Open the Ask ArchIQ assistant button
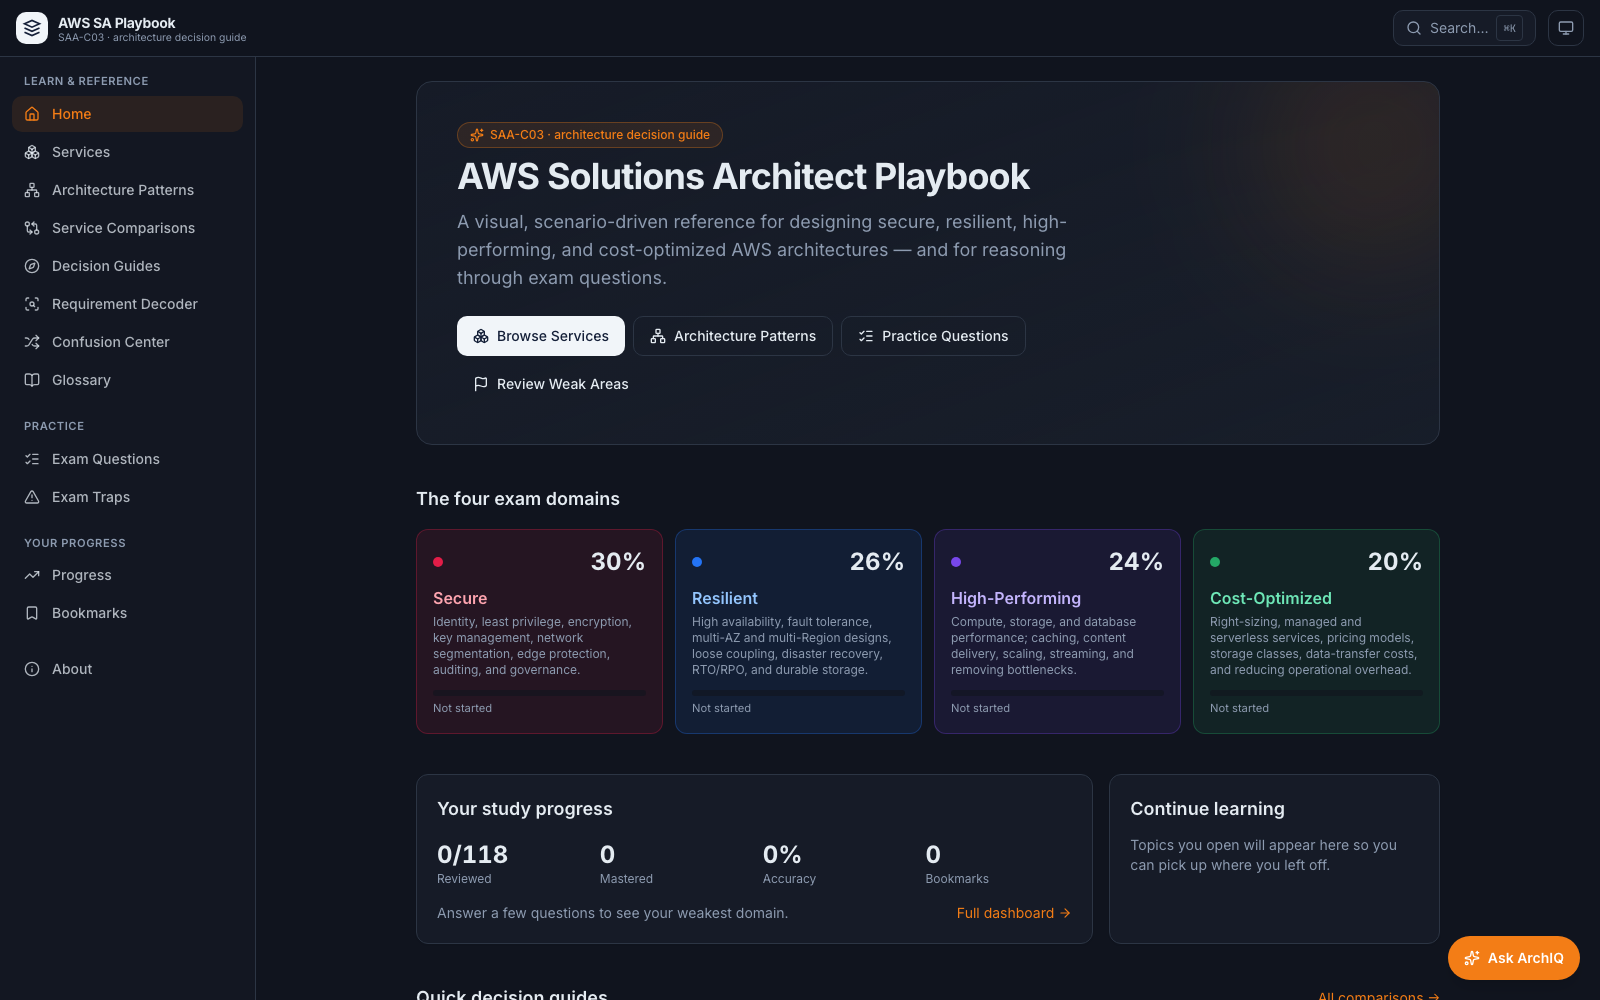The height and width of the screenshot is (1000, 1600). [x=1514, y=958]
